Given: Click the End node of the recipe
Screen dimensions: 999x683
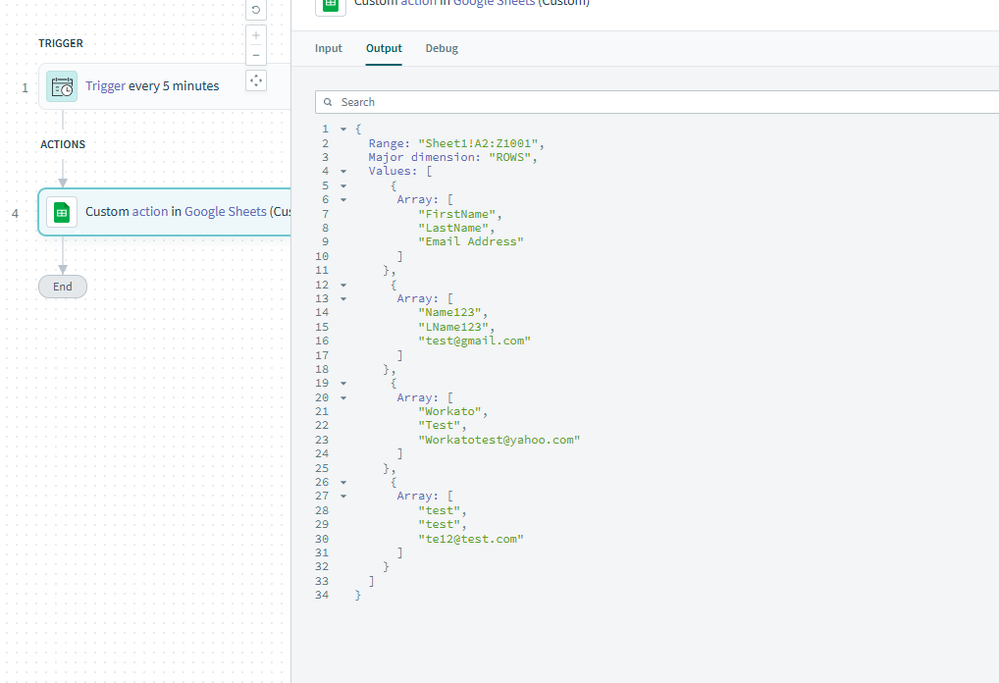Looking at the screenshot, I should 62,286.
